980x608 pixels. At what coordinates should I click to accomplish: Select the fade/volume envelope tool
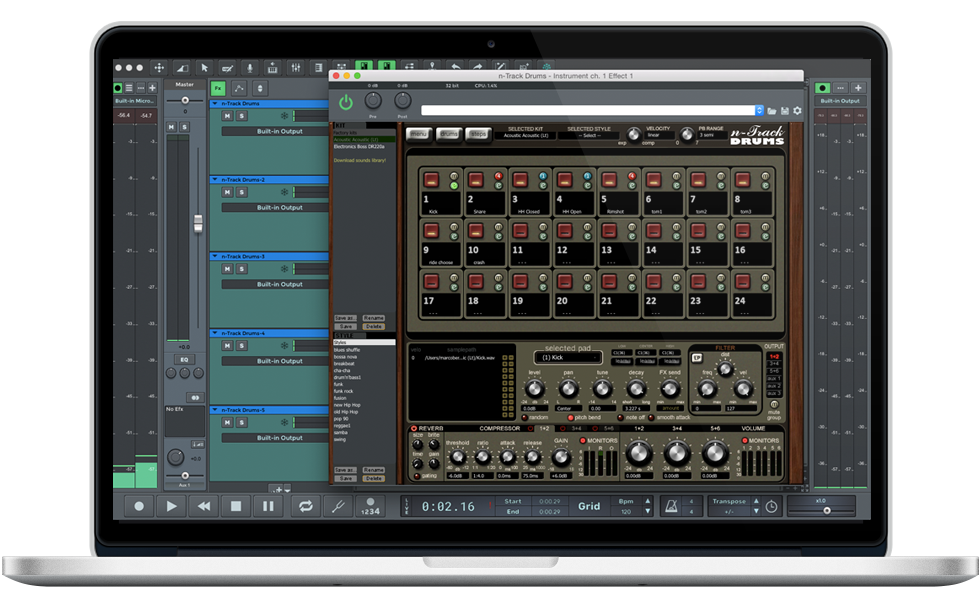pyautogui.click(x=182, y=67)
